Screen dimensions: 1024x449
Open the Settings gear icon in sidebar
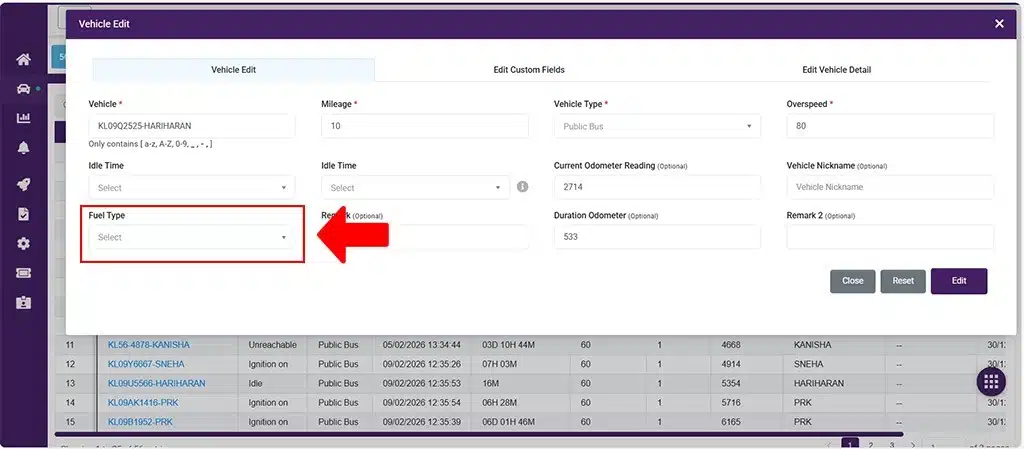pos(24,243)
